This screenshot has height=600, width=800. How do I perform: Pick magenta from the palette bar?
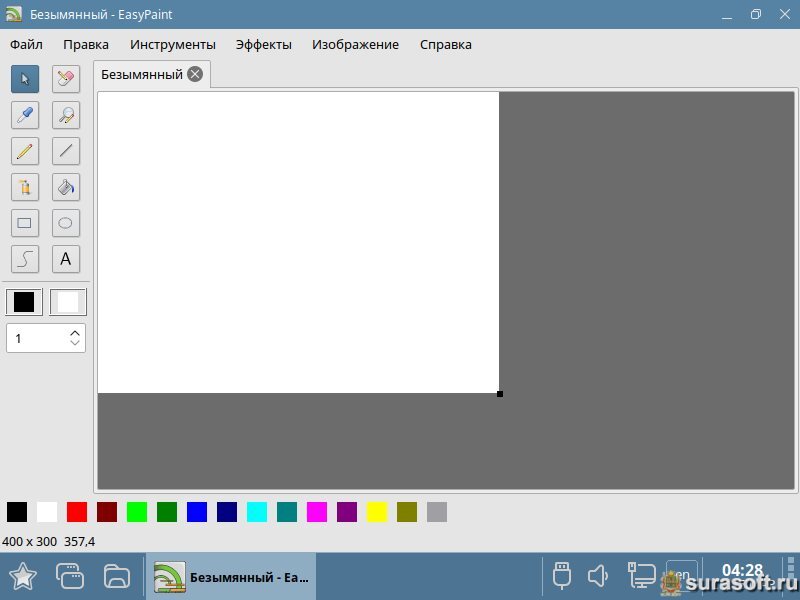click(x=317, y=512)
